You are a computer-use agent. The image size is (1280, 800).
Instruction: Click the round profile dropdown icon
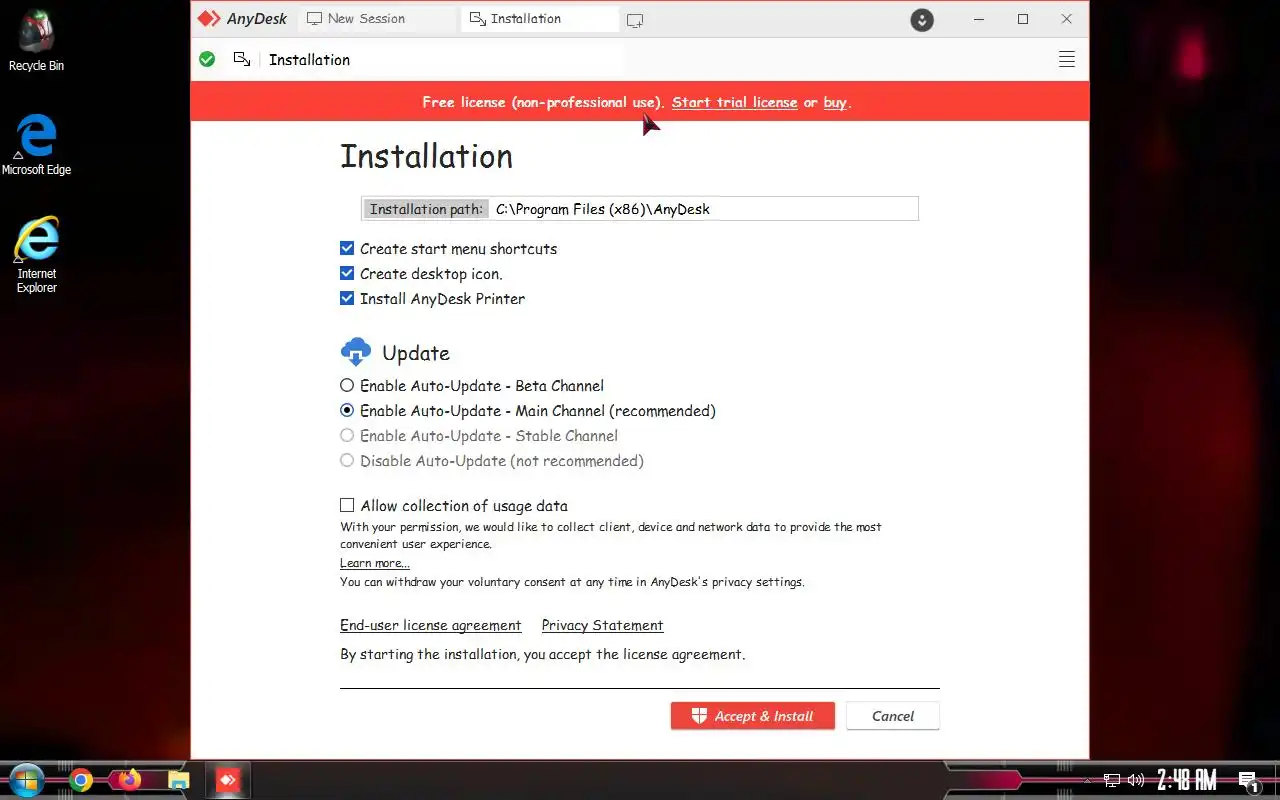pyautogui.click(x=922, y=19)
